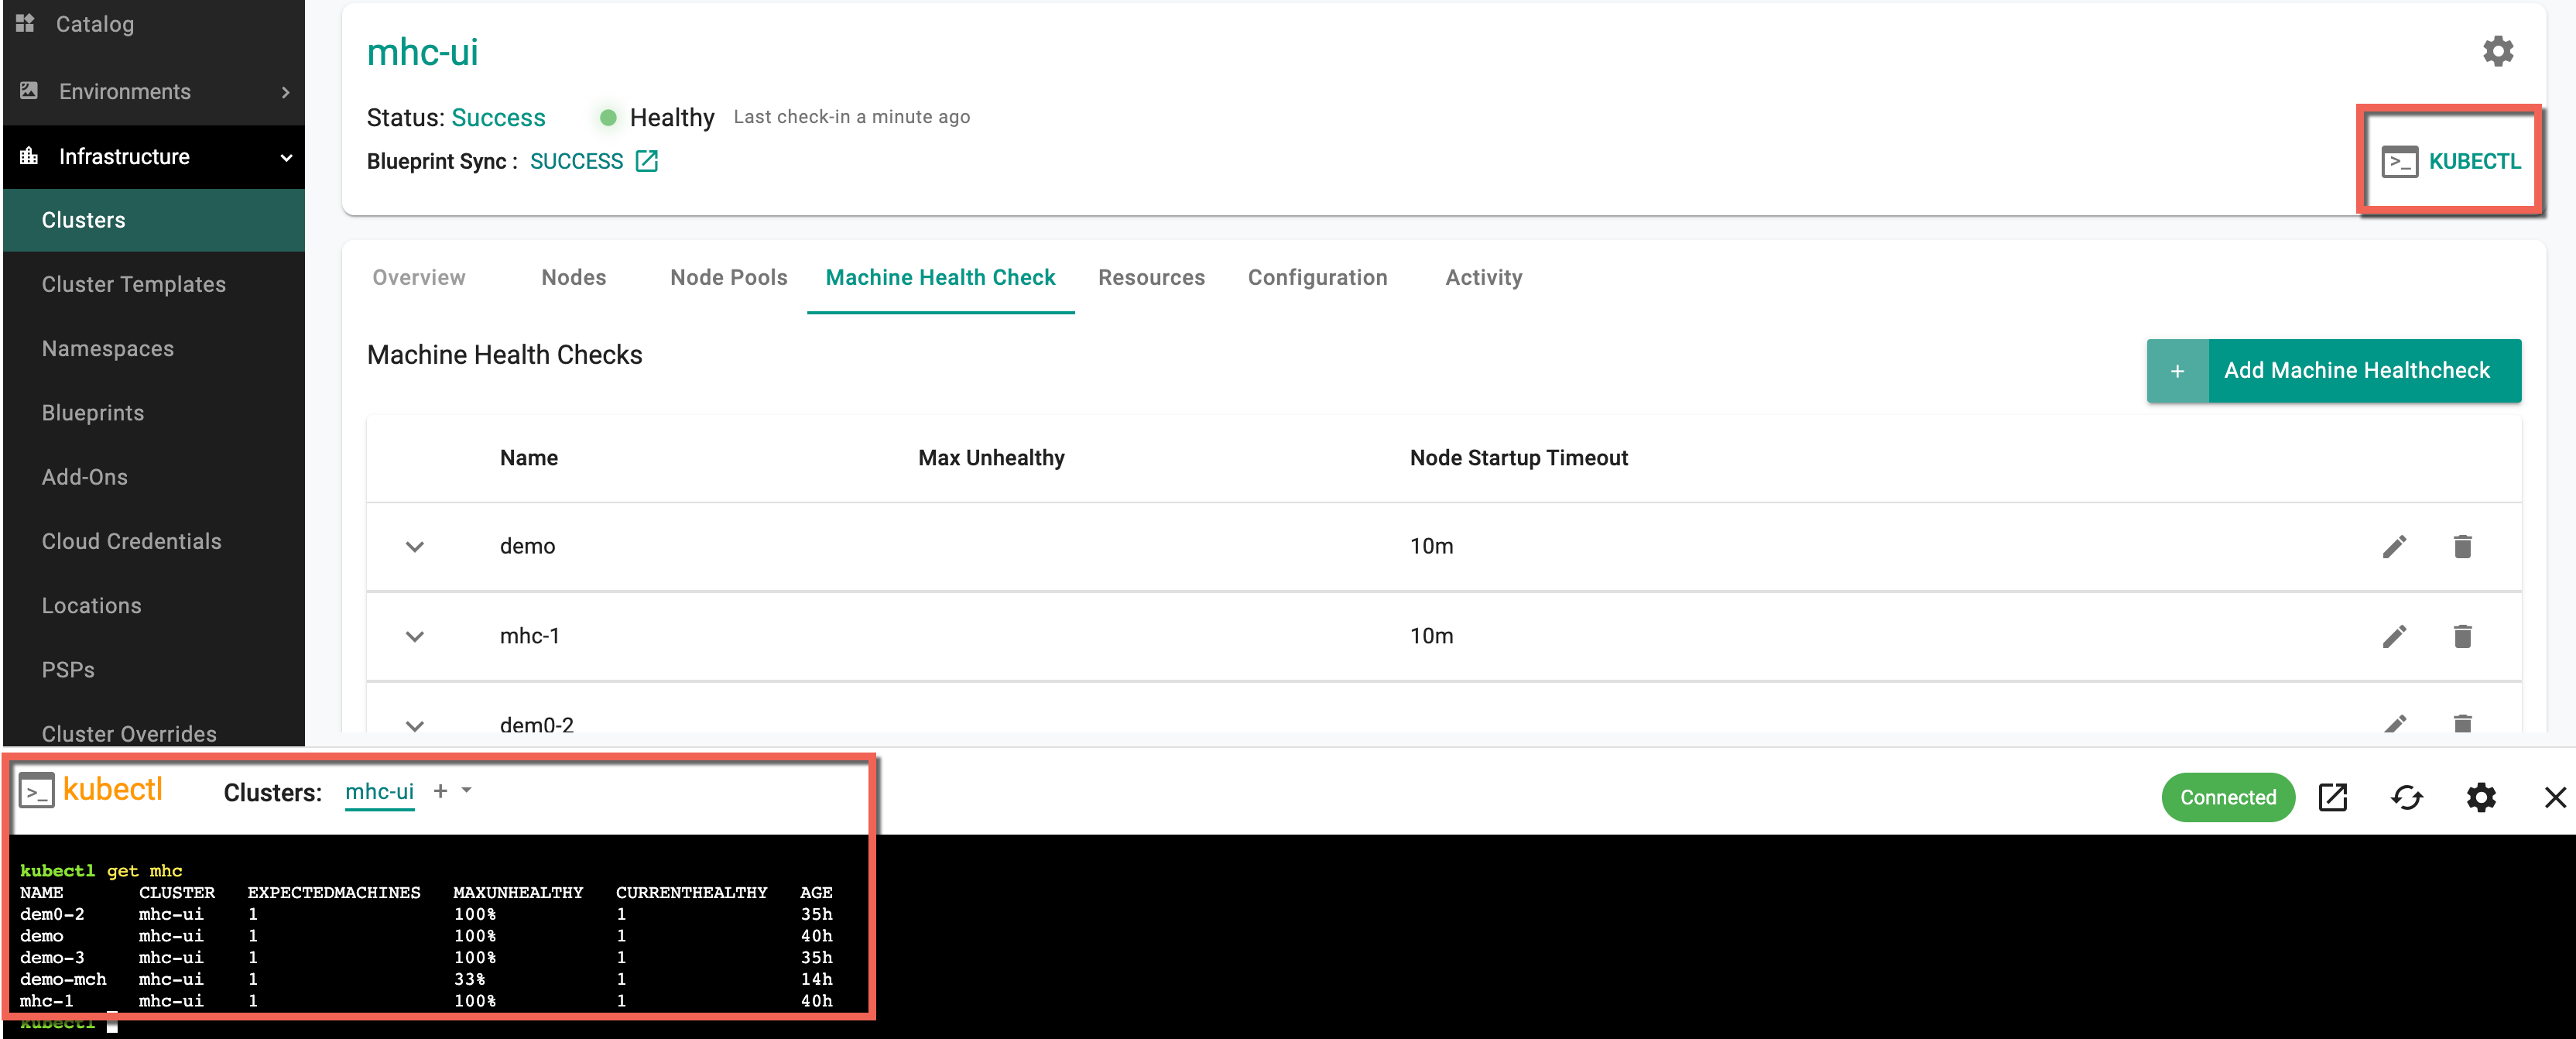Collapse the Infrastructure sidebar section
Viewport: 2576px width, 1039px height.
(x=154, y=157)
